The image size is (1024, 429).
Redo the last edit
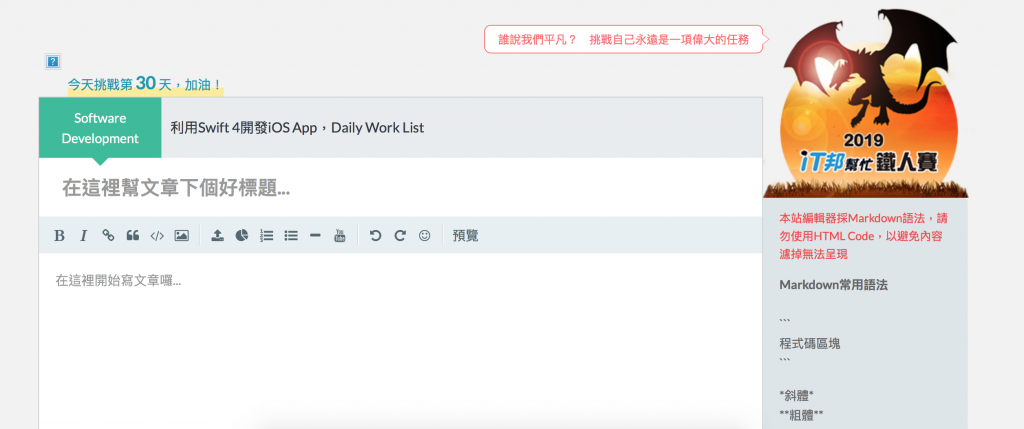(x=400, y=235)
